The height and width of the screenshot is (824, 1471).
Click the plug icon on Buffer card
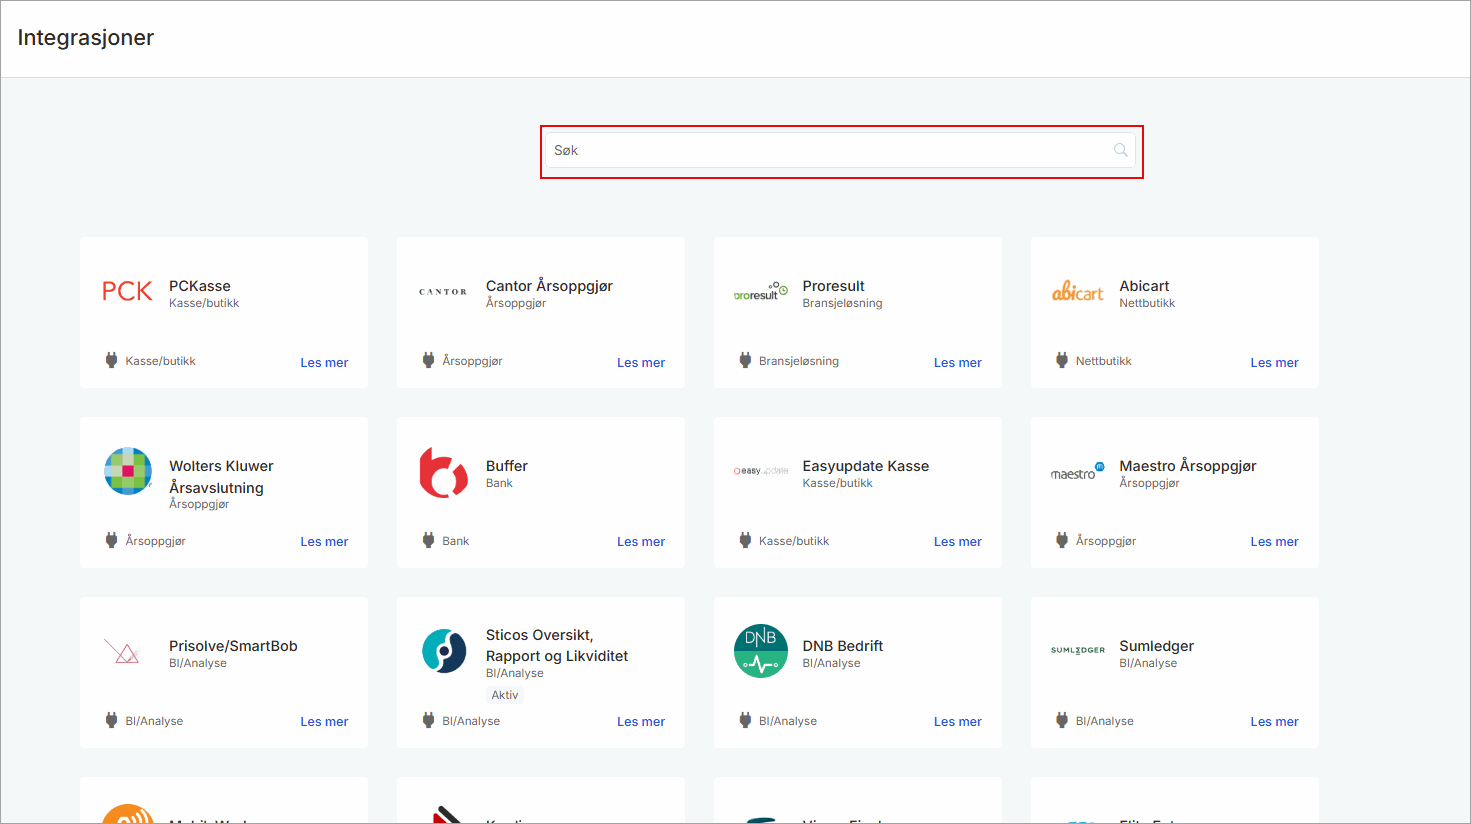click(x=429, y=540)
